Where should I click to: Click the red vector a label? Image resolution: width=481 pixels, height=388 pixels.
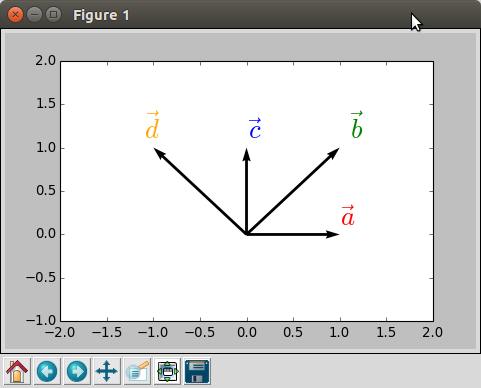(x=348, y=216)
